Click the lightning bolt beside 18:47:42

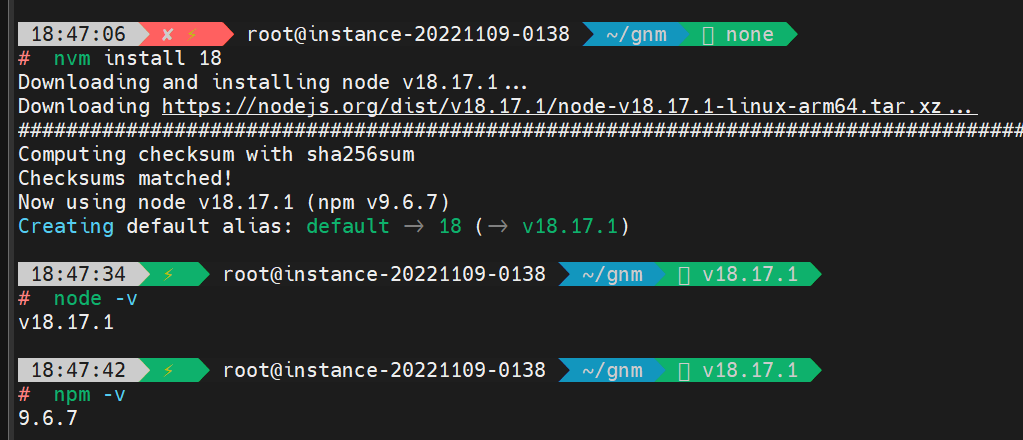pyautogui.click(x=168, y=370)
